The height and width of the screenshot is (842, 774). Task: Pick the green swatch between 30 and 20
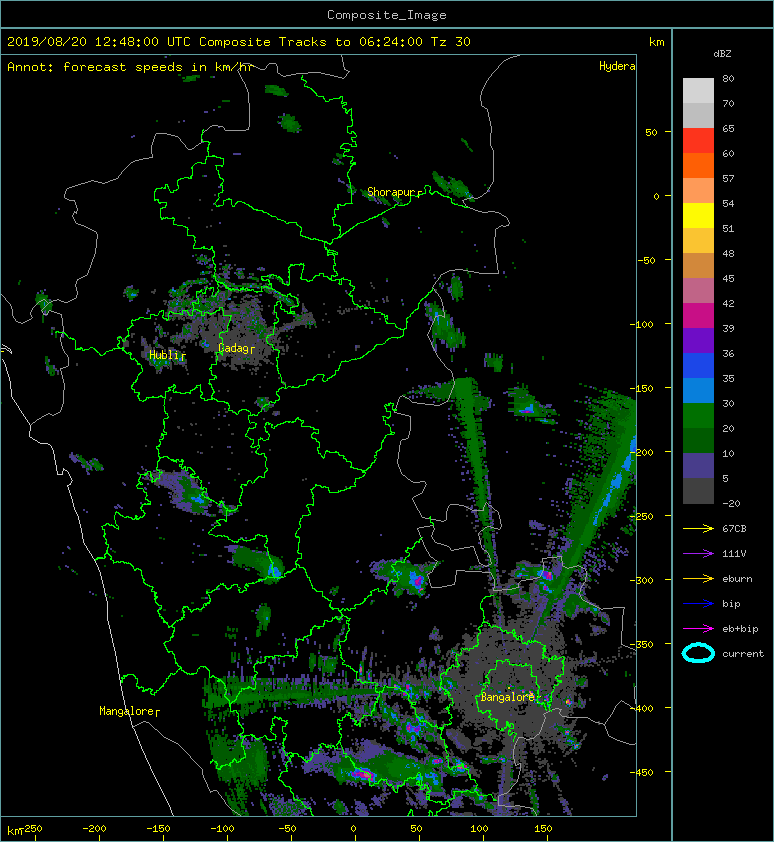[698, 415]
